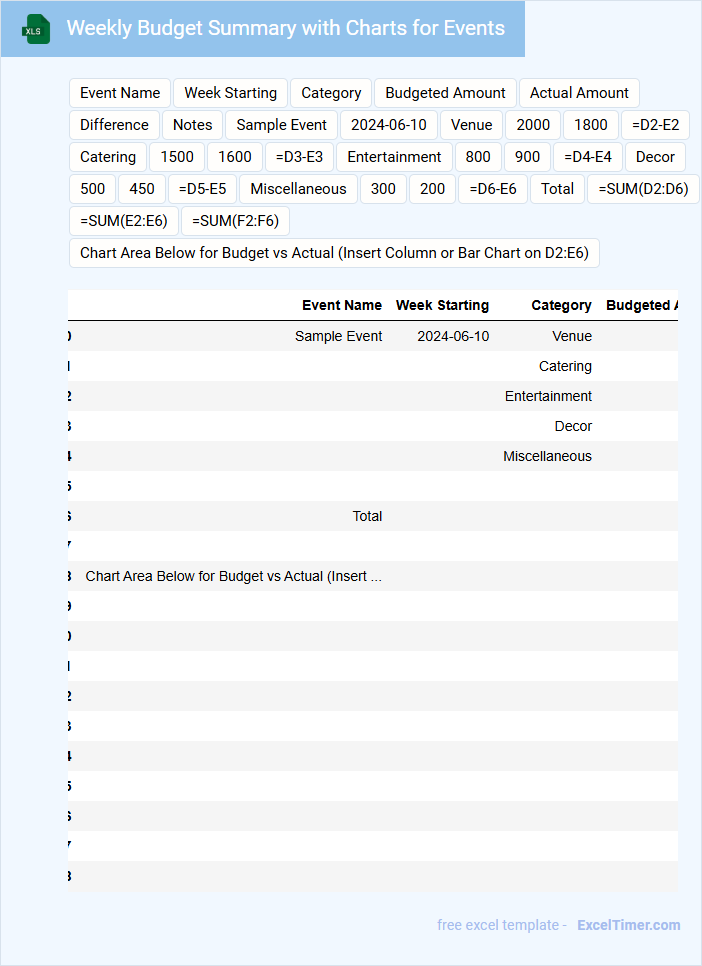This screenshot has height=966, width=702.
Task: Select the 'Week Starting' tag chip
Action: [x=231, y=93]
